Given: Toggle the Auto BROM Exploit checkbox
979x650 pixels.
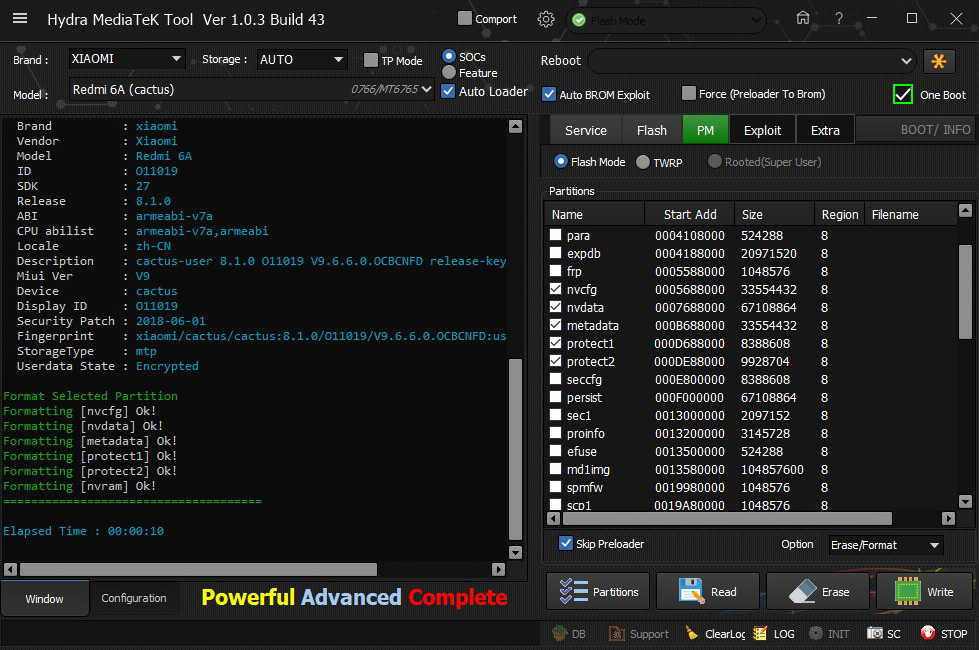Looking at the screenshot, I should [x=549, y=94].
